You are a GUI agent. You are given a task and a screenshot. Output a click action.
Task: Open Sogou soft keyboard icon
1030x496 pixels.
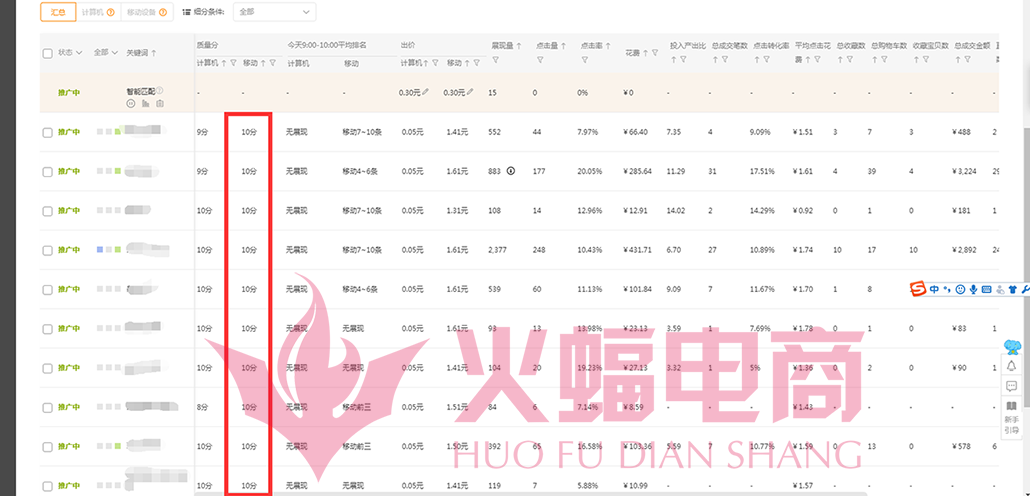[987, 289]
